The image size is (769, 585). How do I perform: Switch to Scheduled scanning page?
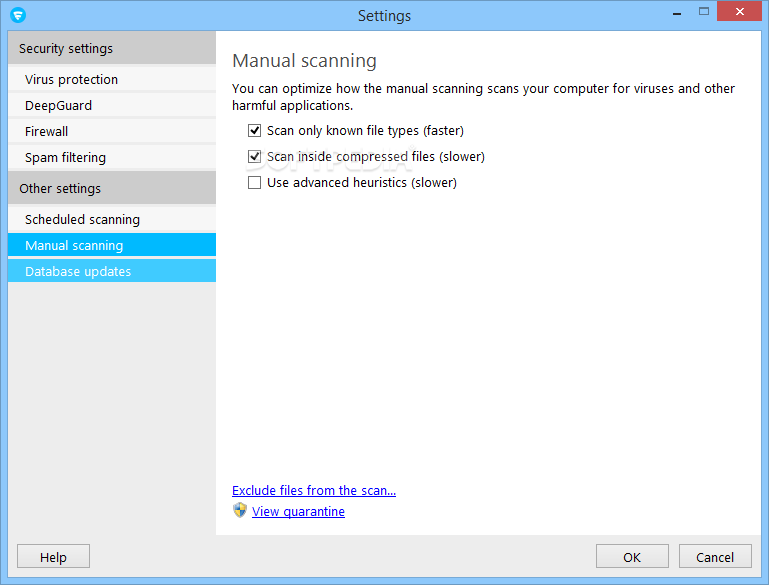(112, 219)
